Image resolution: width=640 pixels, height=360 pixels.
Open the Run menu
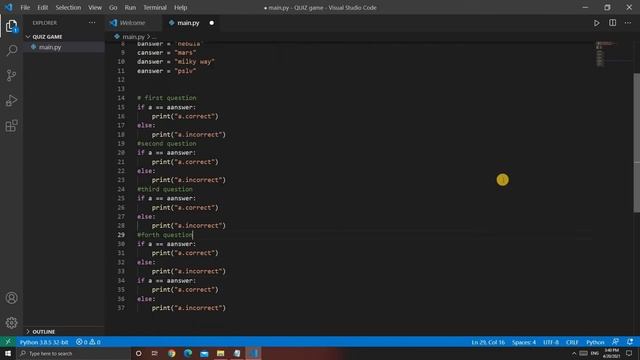coord(130,7)
